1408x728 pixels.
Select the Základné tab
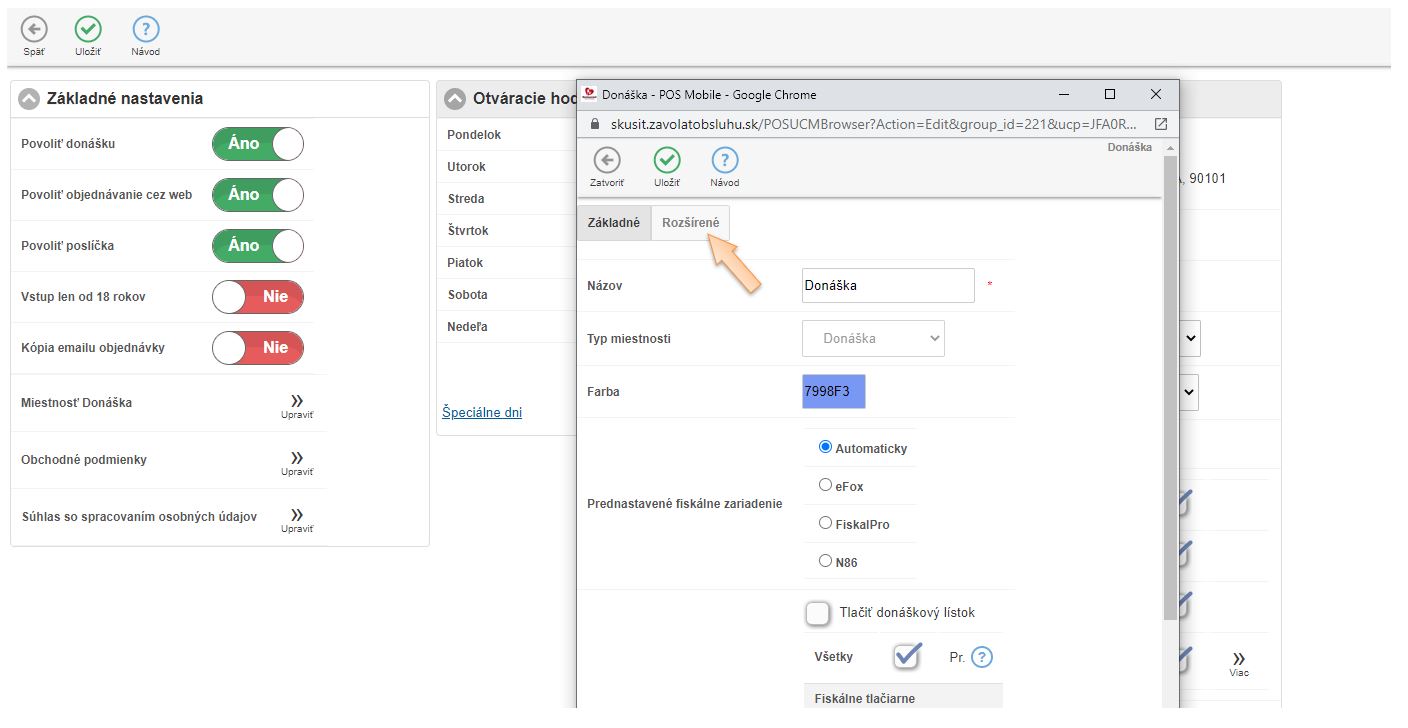pos(613,223)
